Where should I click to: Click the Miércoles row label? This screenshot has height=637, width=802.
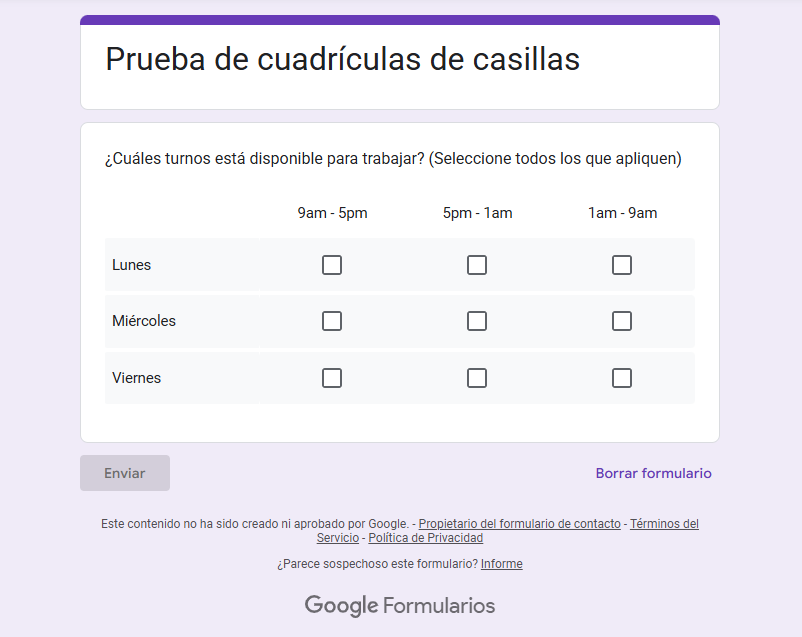pos(144,321)
